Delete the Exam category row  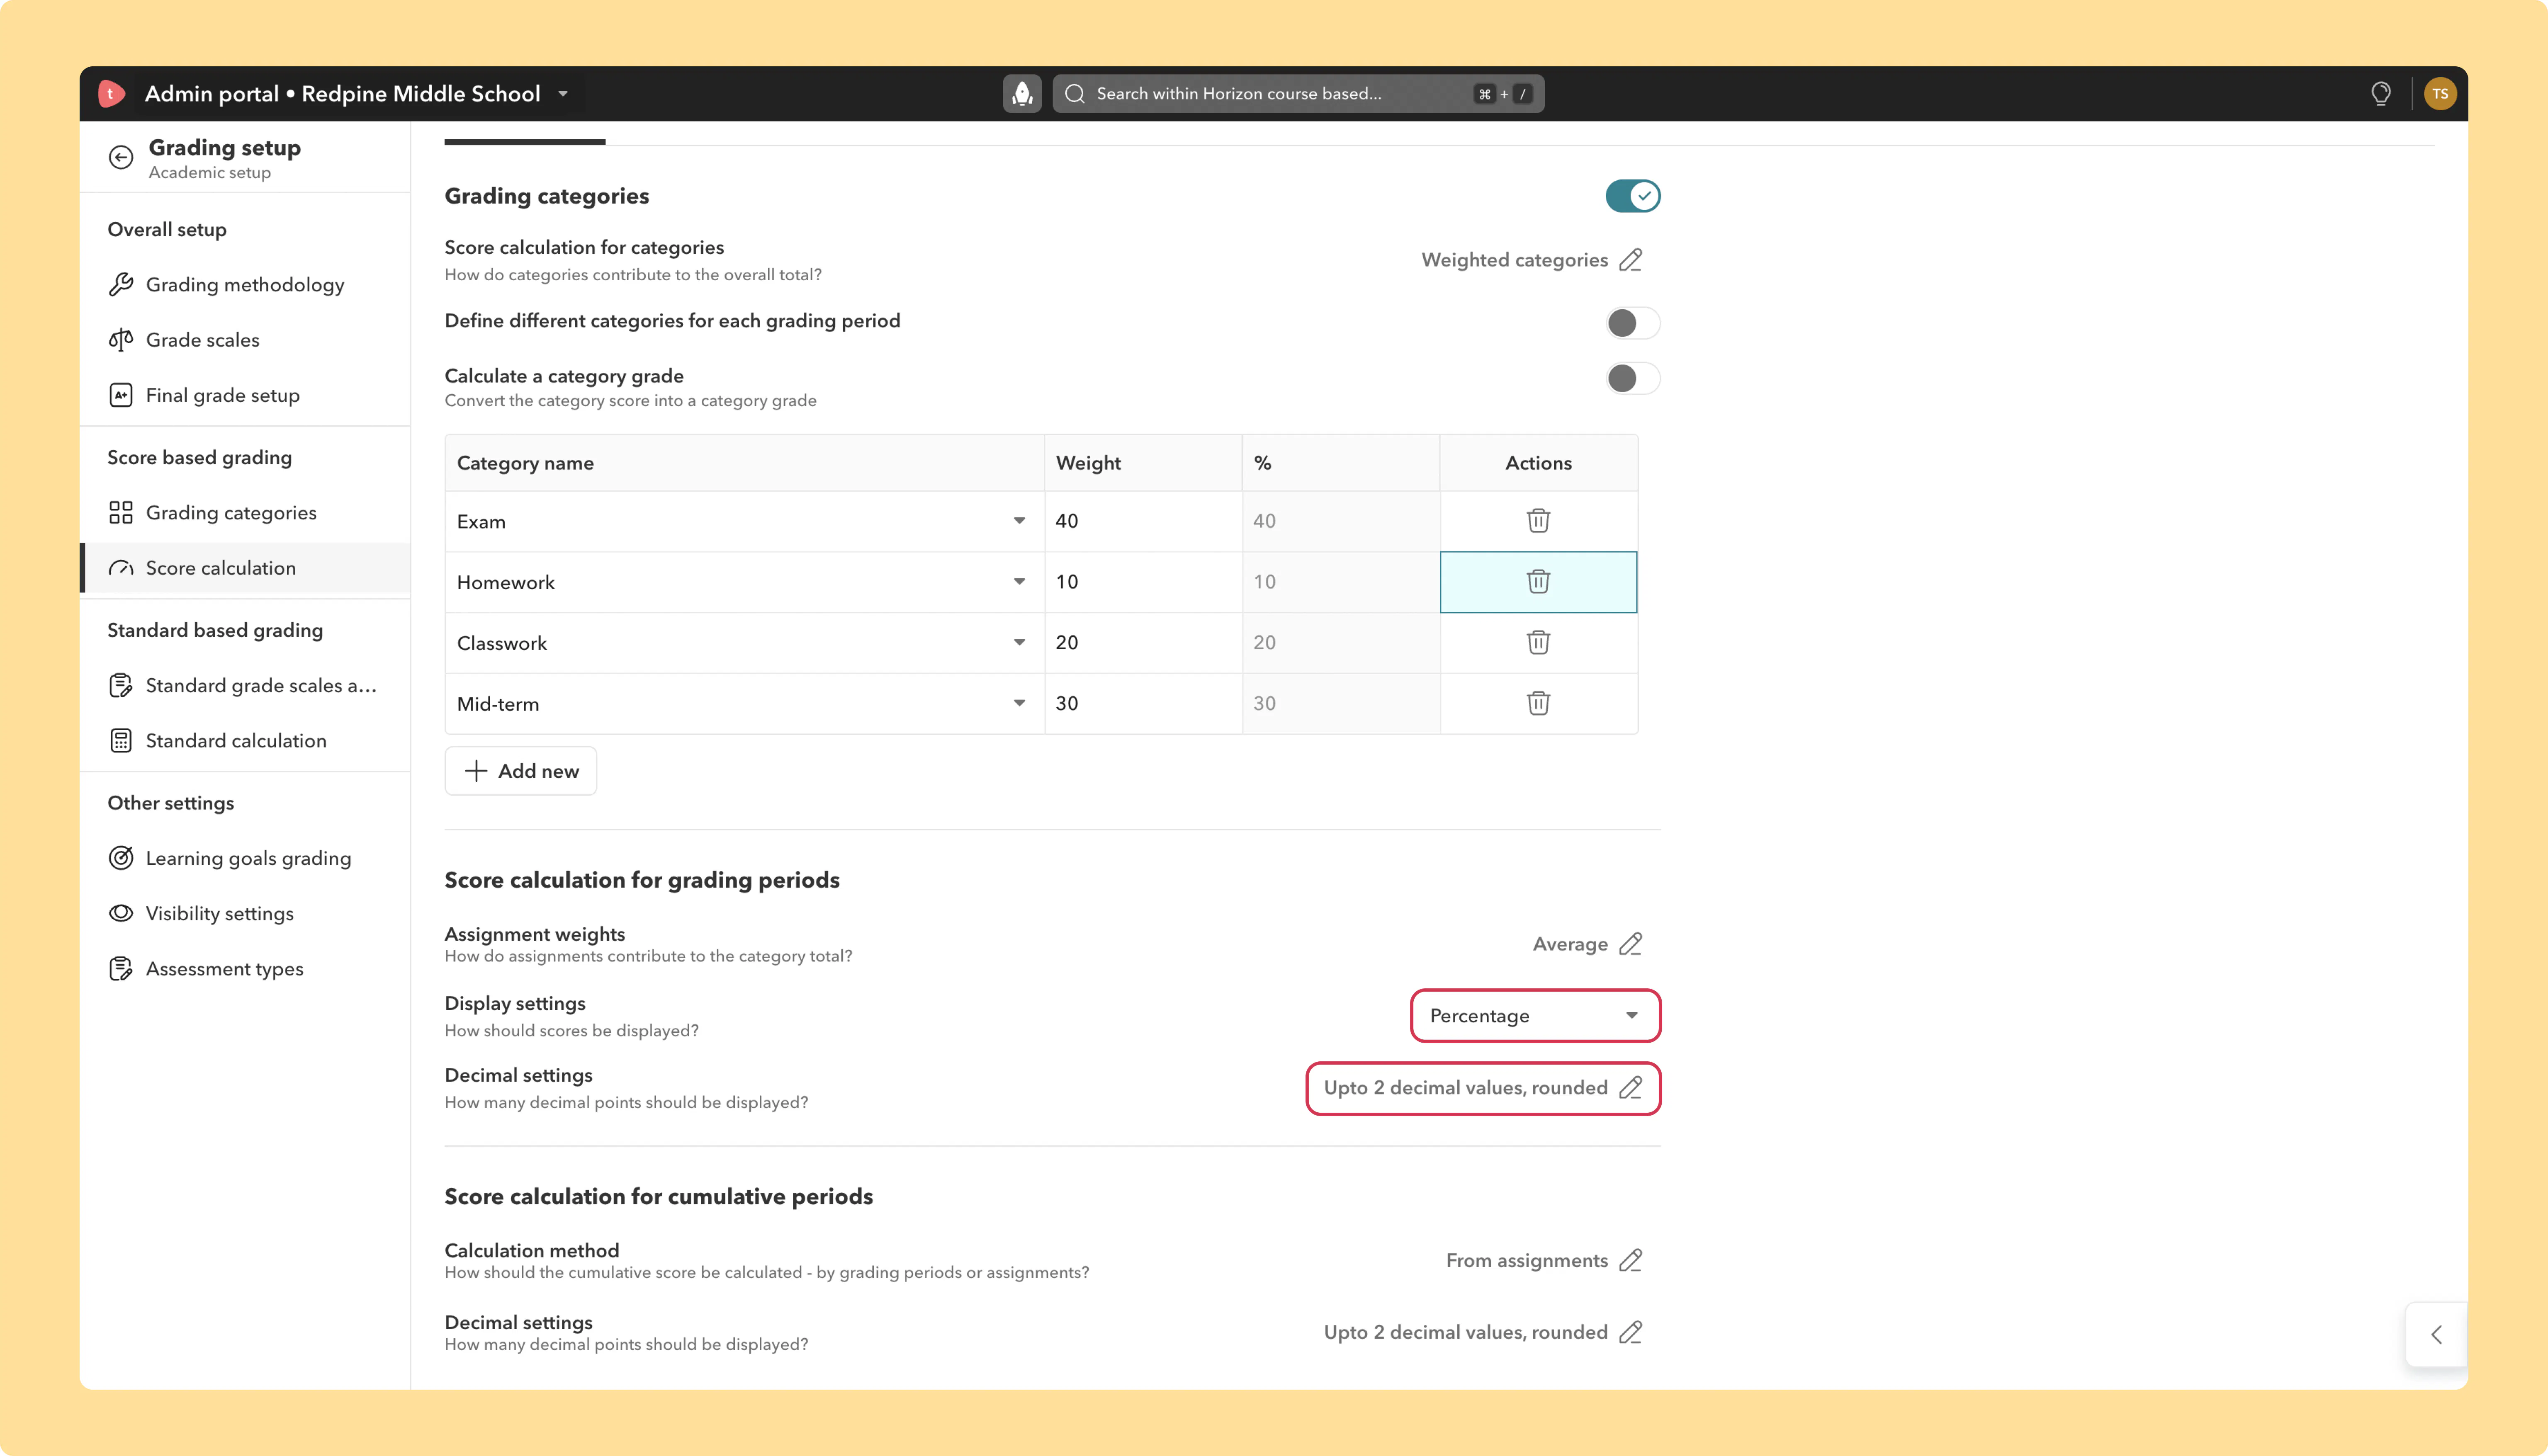[1538, 521]
